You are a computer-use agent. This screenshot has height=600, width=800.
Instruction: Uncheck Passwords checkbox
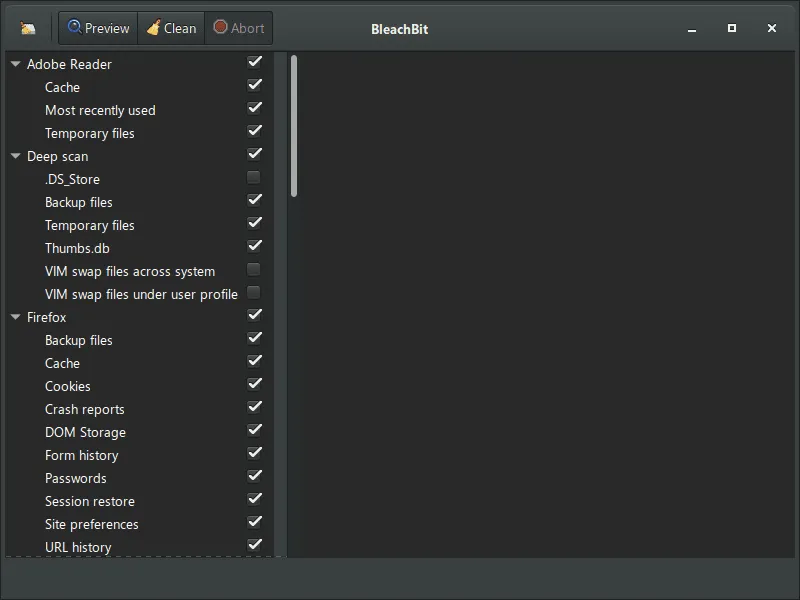[254, 476]
